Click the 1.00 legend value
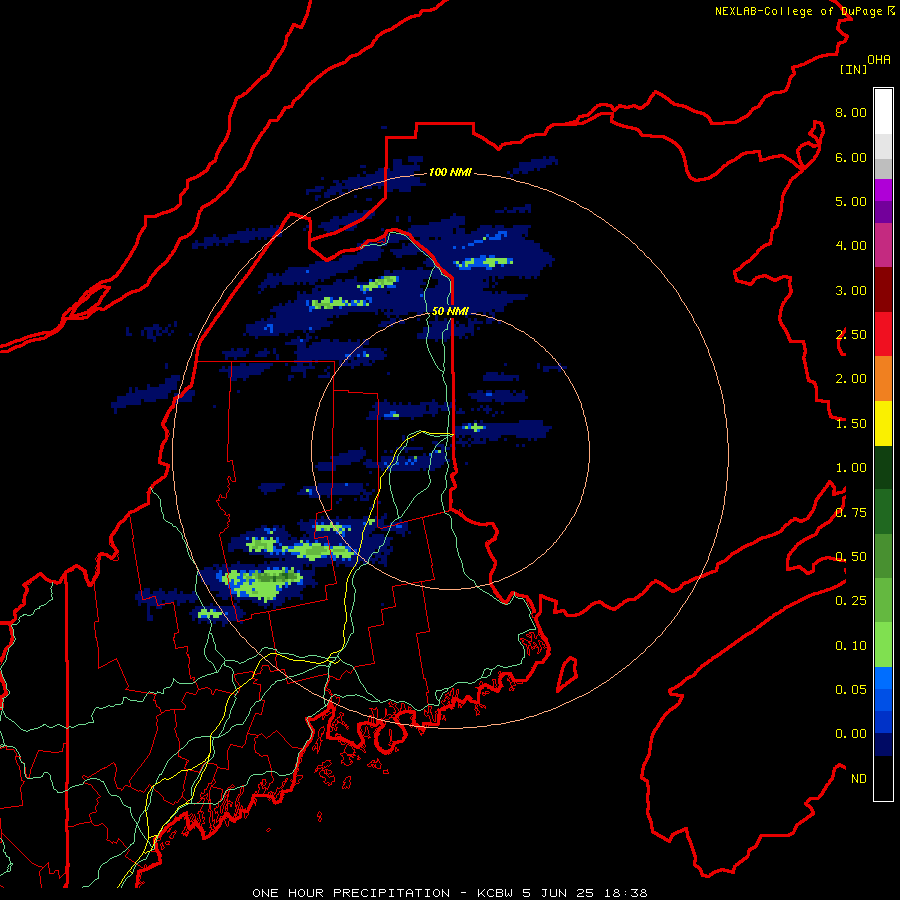The width and height of the screenshot is (900, 900). (851, 468)
